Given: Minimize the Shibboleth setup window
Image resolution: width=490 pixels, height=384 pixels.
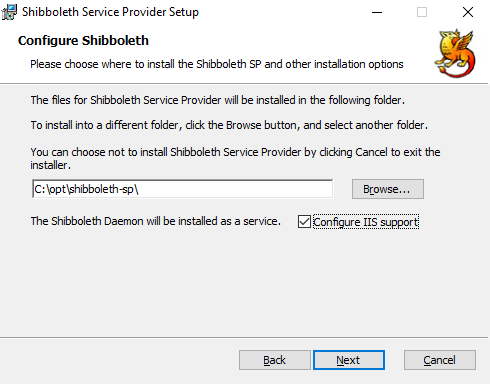Looking at the screenshot, I should [377, 12].
